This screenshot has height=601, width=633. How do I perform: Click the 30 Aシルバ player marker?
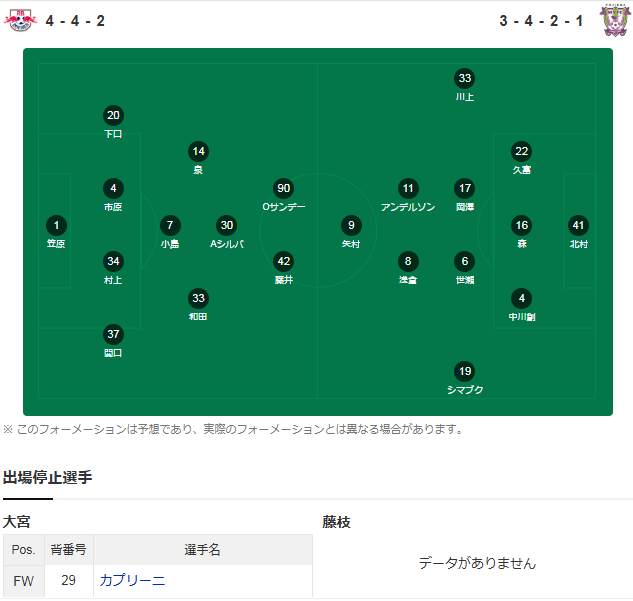[x=227, y=225]
